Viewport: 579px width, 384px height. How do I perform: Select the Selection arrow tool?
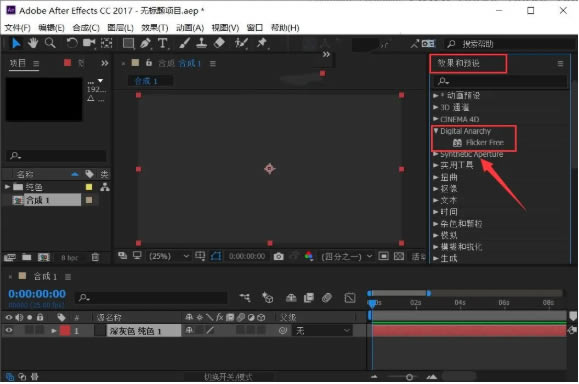[x=16, y=44]
